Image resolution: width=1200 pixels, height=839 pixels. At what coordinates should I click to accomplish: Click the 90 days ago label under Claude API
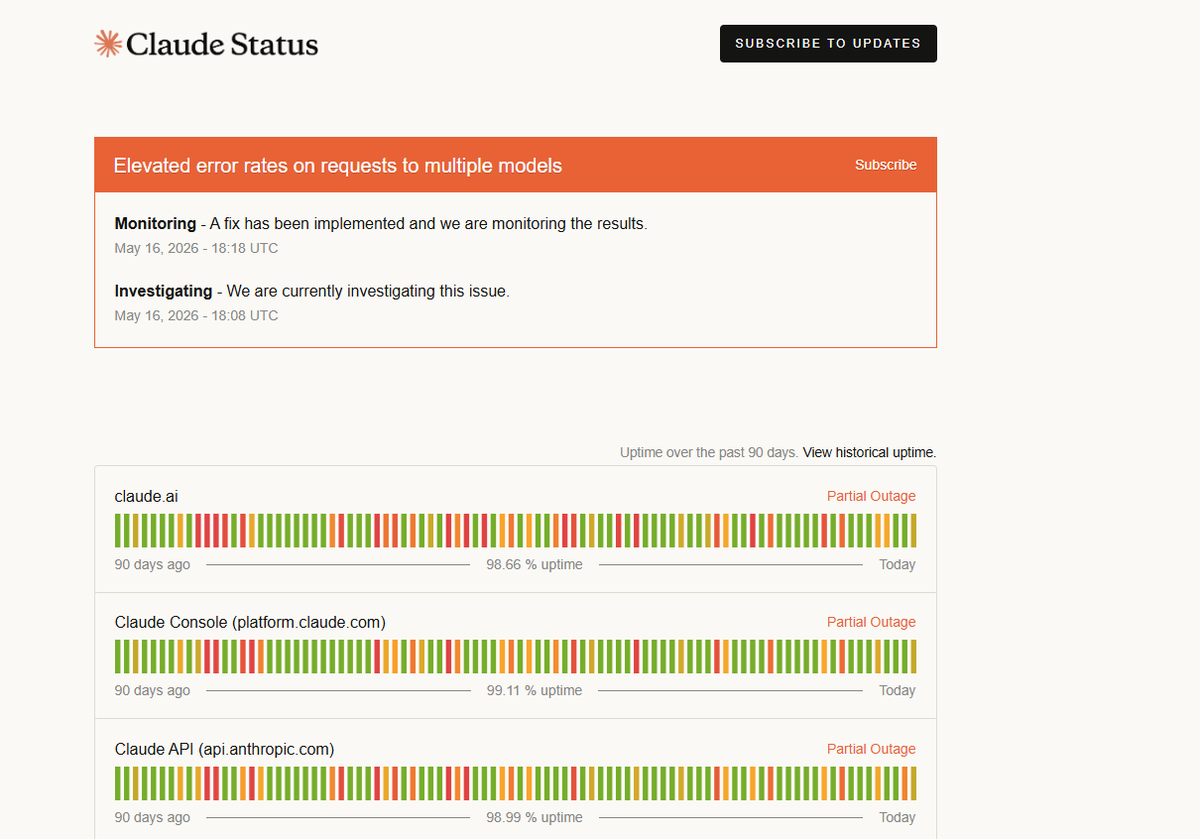(x=152, y=817)
